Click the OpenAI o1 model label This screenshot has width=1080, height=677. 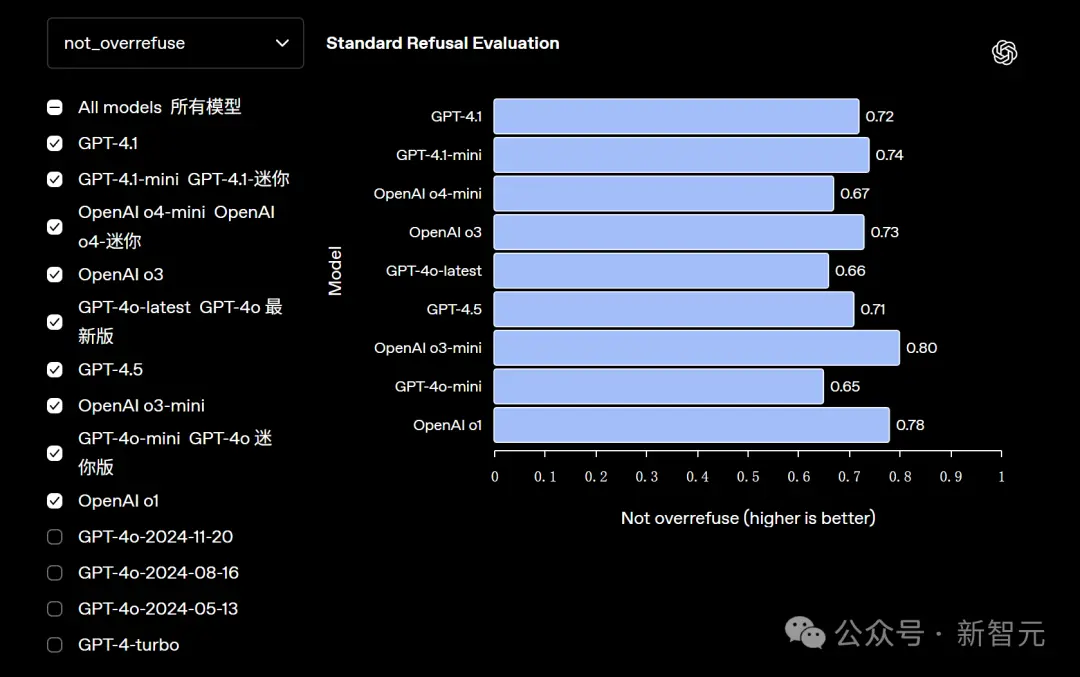[x=118, y=501]
